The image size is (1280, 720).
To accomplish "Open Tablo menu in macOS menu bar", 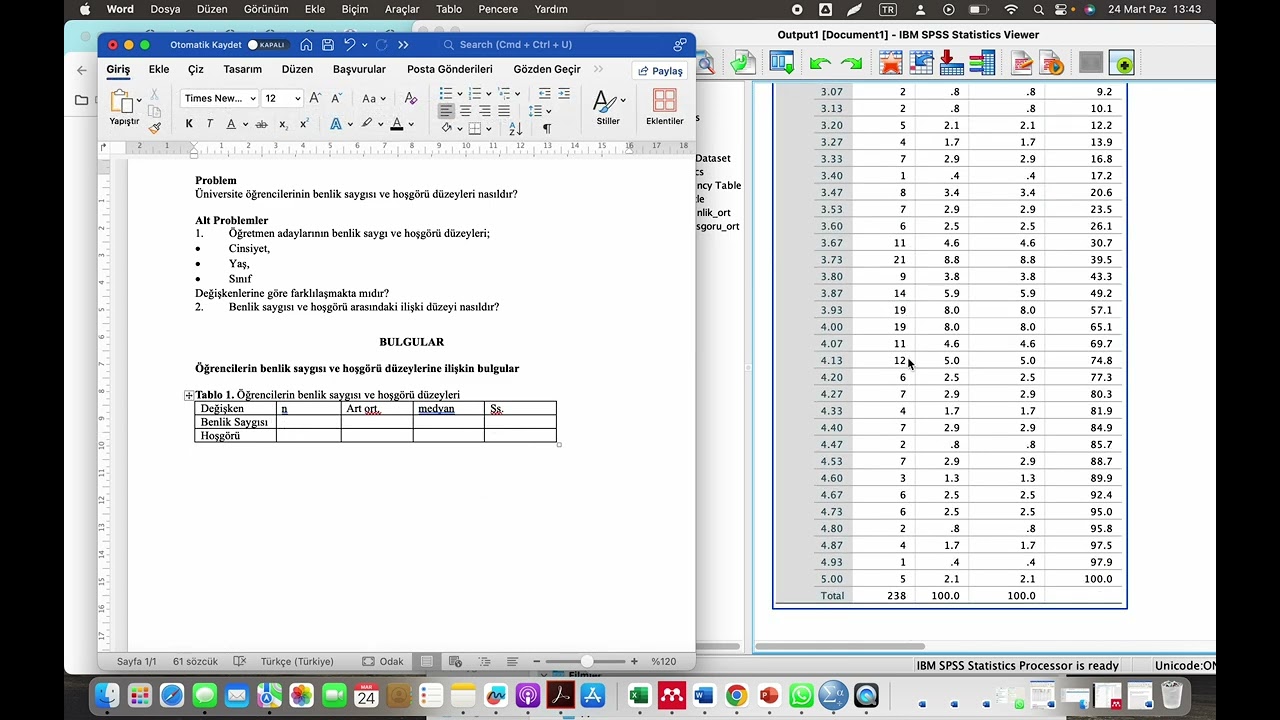I will click(x=449, y=9).
